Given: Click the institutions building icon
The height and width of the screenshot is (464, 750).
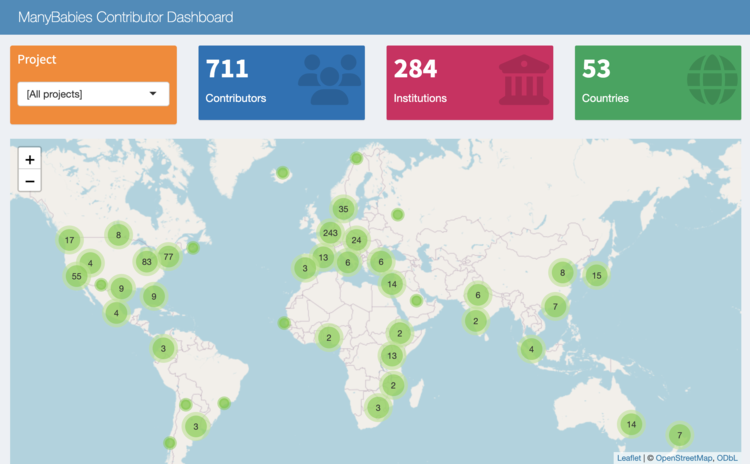Looking at the screenshot, I should point(524,79).
